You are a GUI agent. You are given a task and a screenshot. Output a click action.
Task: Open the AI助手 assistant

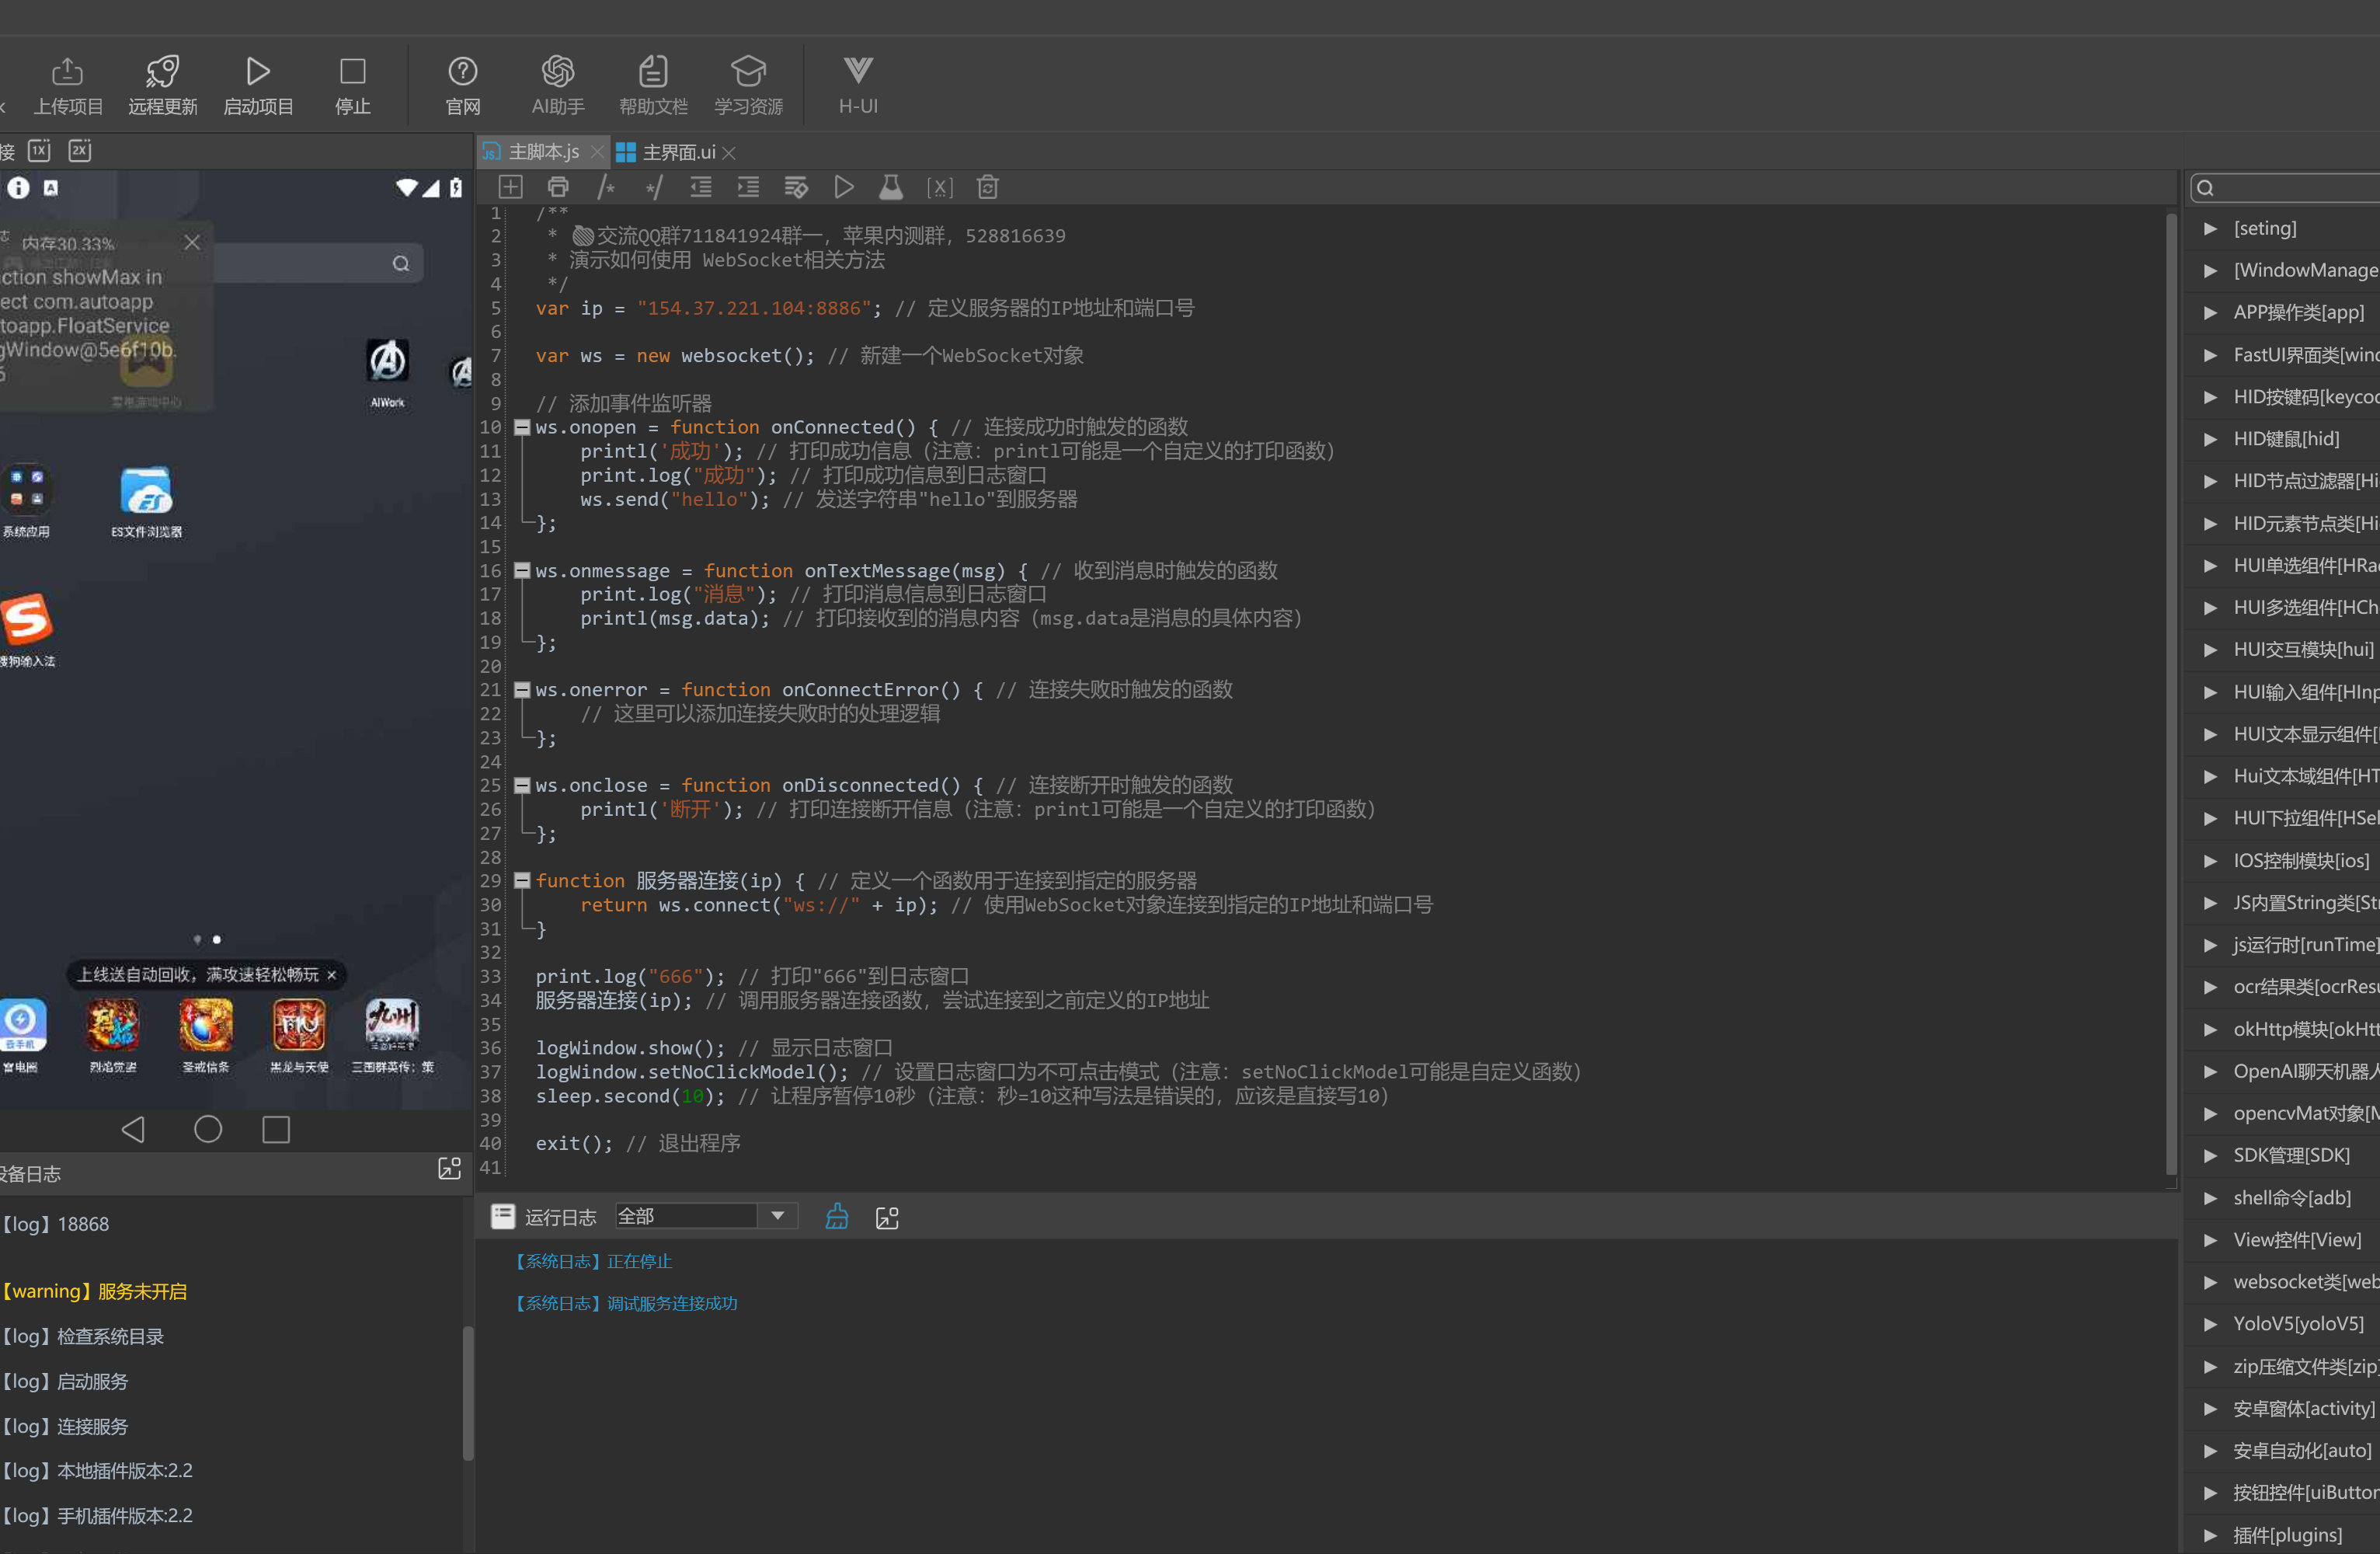coord(558,72)
